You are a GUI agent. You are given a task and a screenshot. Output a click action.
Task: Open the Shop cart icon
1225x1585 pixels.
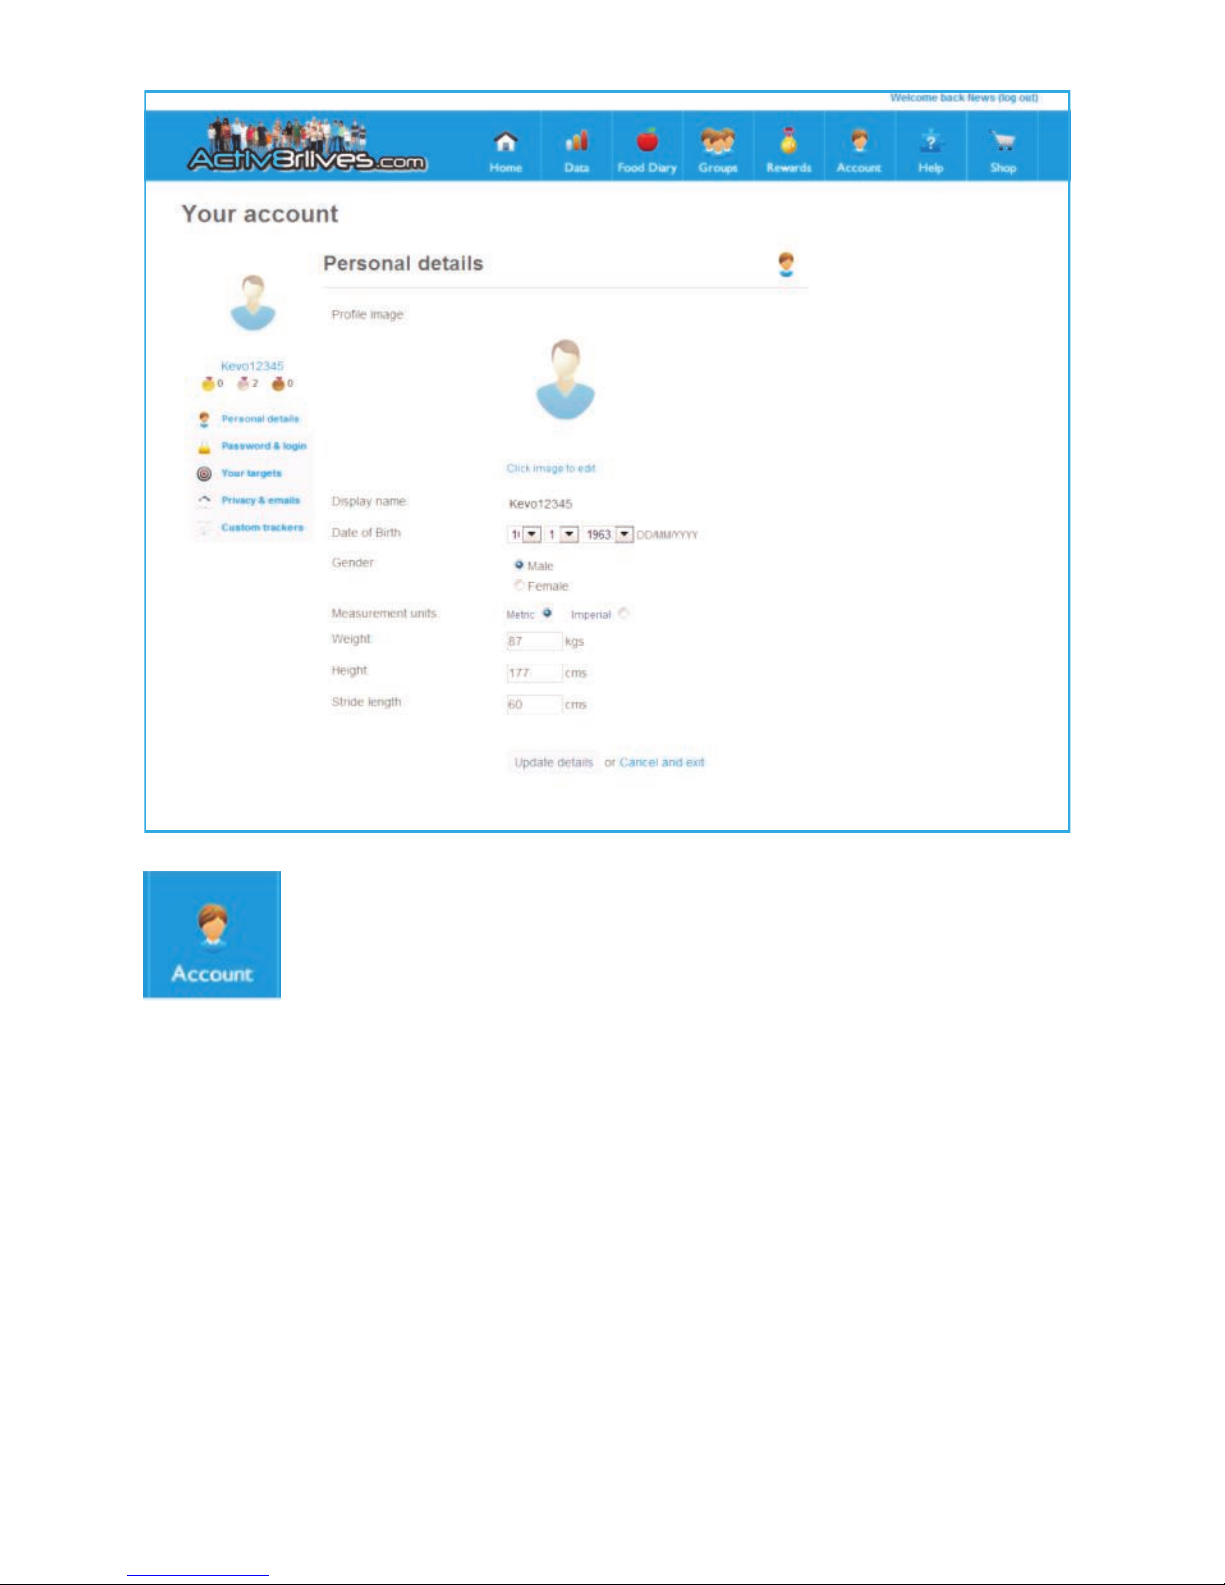[x=1002, y=141]
